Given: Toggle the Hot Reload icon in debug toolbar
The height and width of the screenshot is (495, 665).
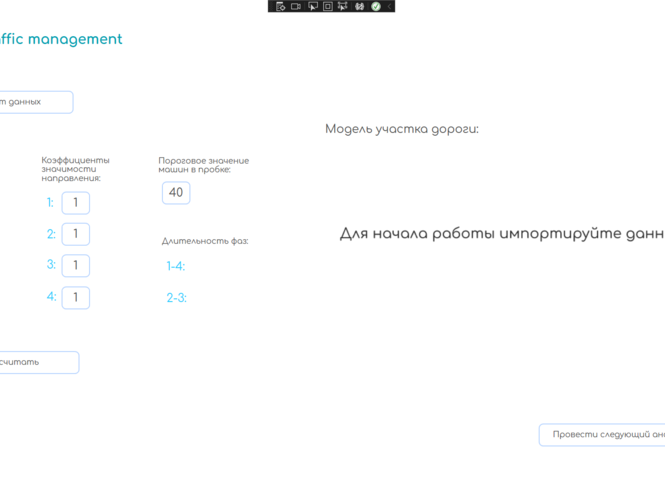Looking at the screenshot, I should 360,6.
